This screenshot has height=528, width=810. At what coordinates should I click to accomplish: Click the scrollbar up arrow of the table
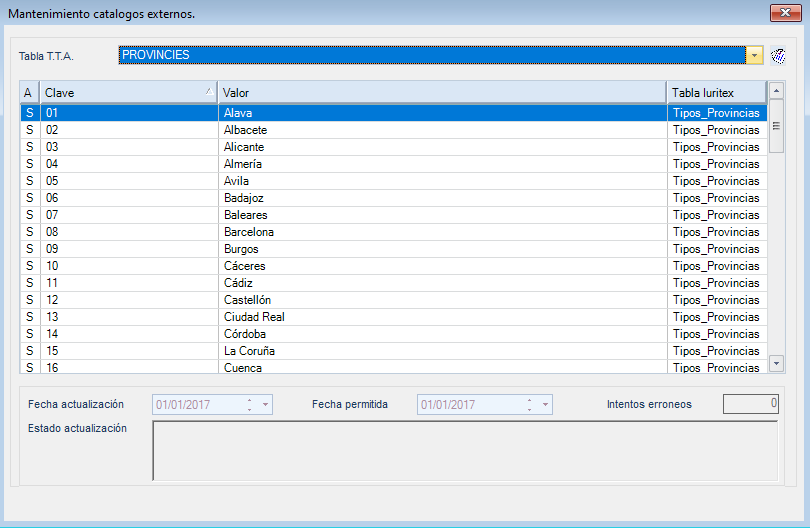776,91
